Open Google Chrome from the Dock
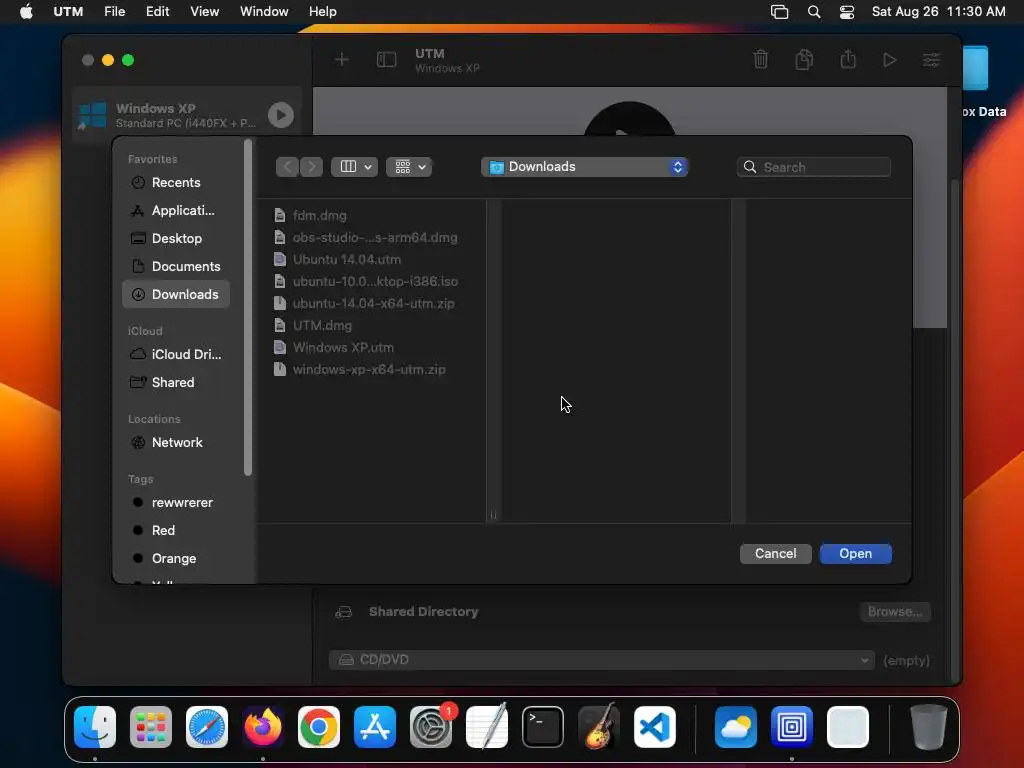The height and width of the screenshot is (768, 1024). [319, 727]
